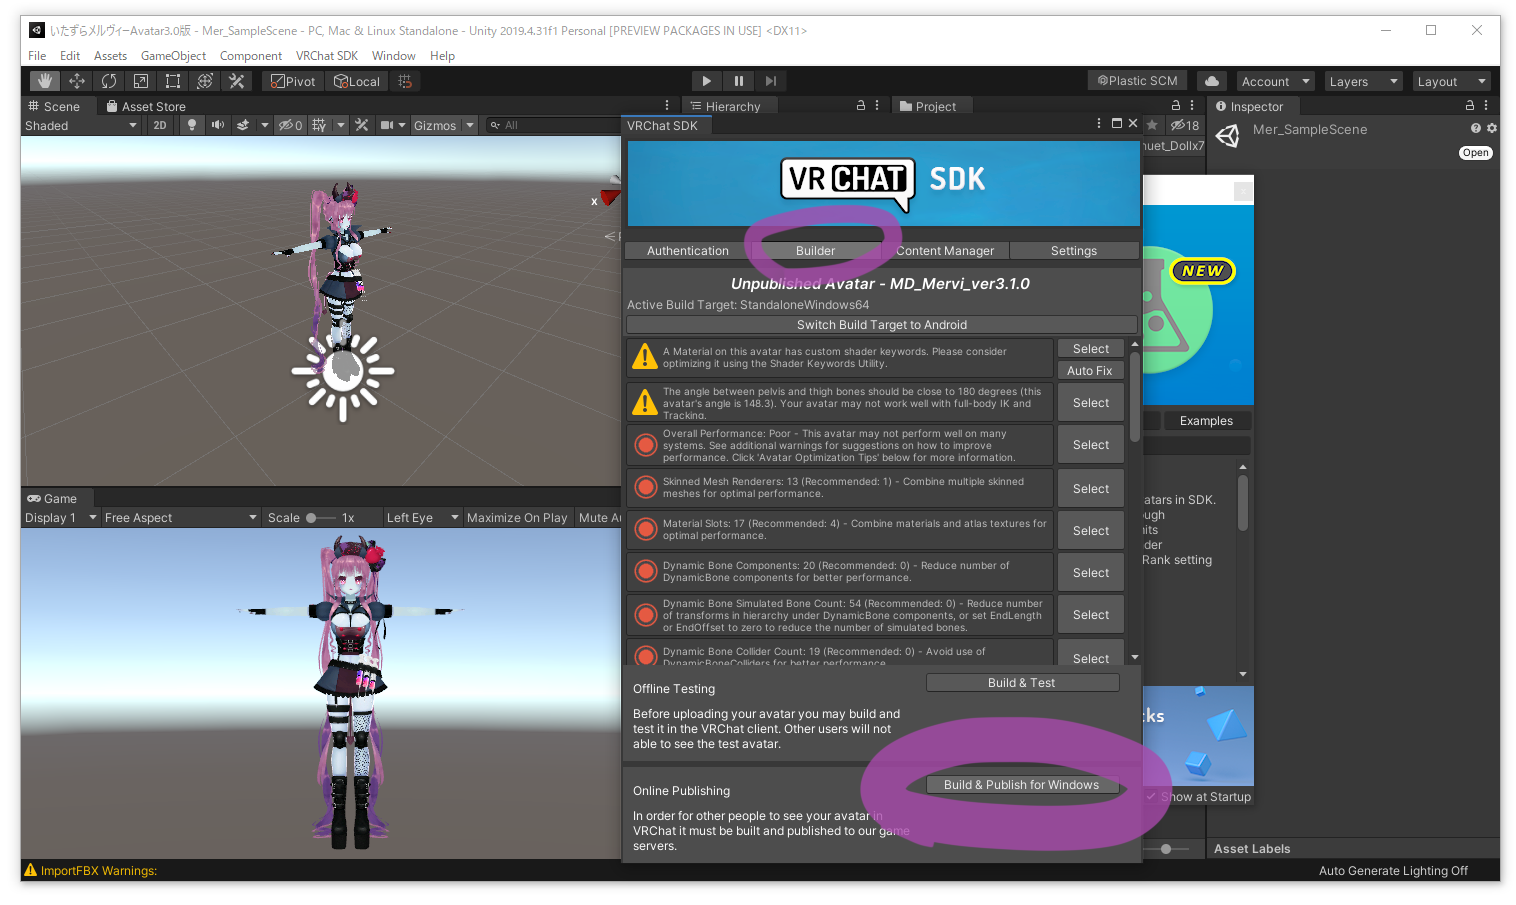
Task: Click the Build & Test button
Action: [1021, 683]
